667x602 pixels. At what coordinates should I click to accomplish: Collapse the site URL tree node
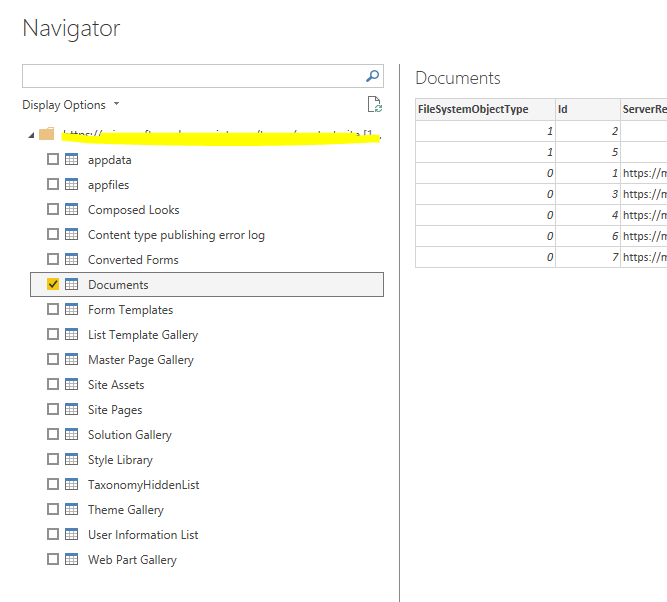(x=31, y=135)
